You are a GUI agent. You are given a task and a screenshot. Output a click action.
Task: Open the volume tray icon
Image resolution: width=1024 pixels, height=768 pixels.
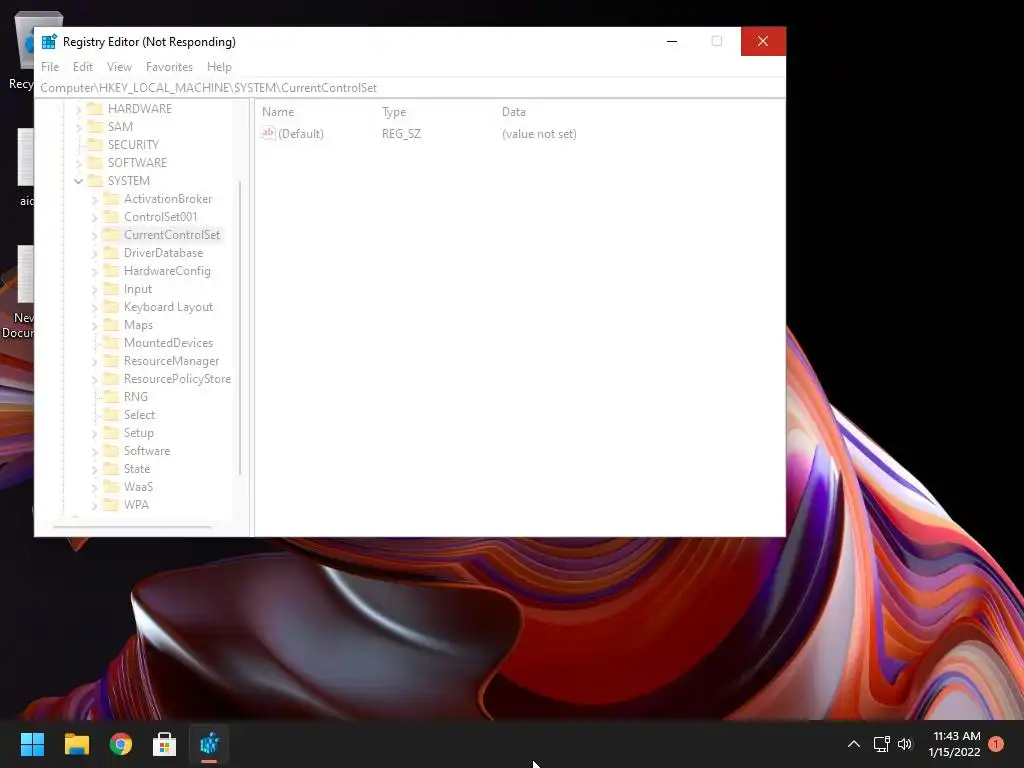[904, 744]
